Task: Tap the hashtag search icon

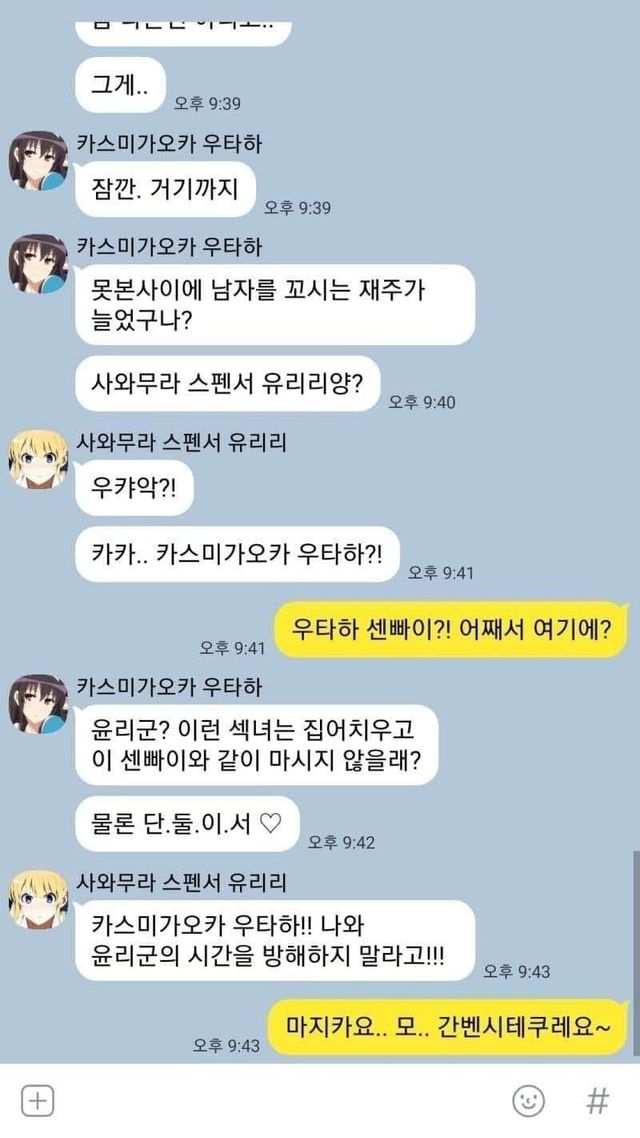Action: (x=597, y=1101)
